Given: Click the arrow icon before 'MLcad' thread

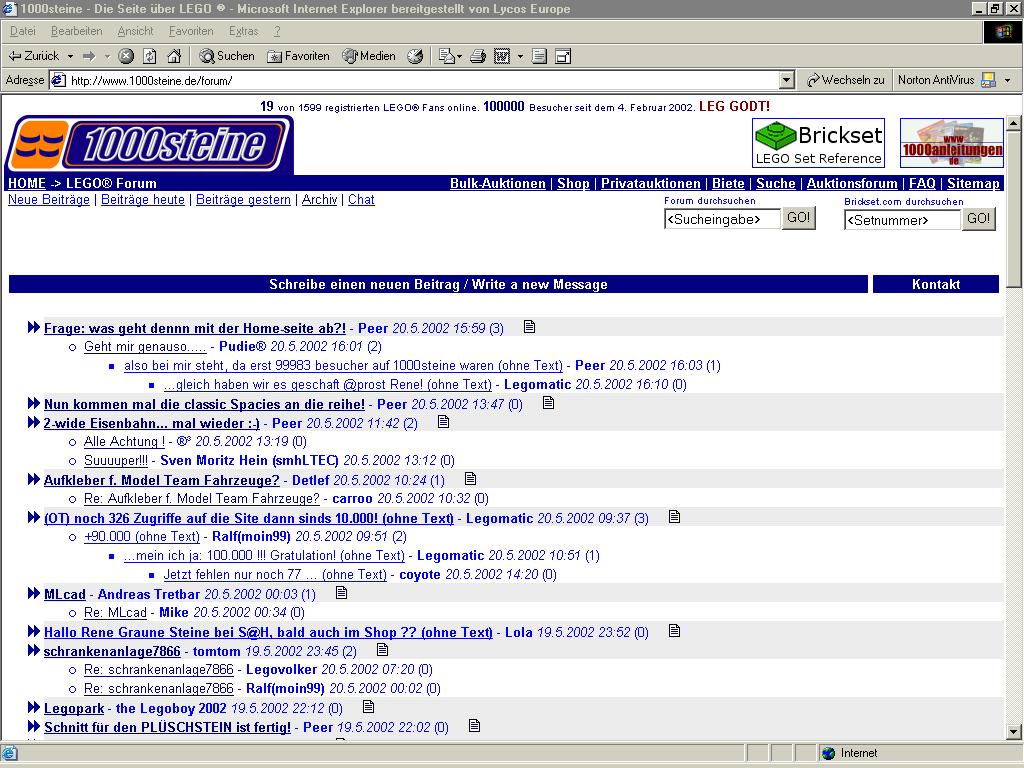Looking at the screenshot, I should pos(34,593).
